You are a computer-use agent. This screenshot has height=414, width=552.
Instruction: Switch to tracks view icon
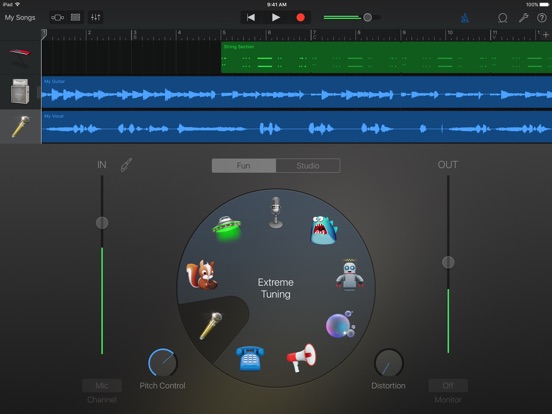pyautogui.click(x=75, y=17)
